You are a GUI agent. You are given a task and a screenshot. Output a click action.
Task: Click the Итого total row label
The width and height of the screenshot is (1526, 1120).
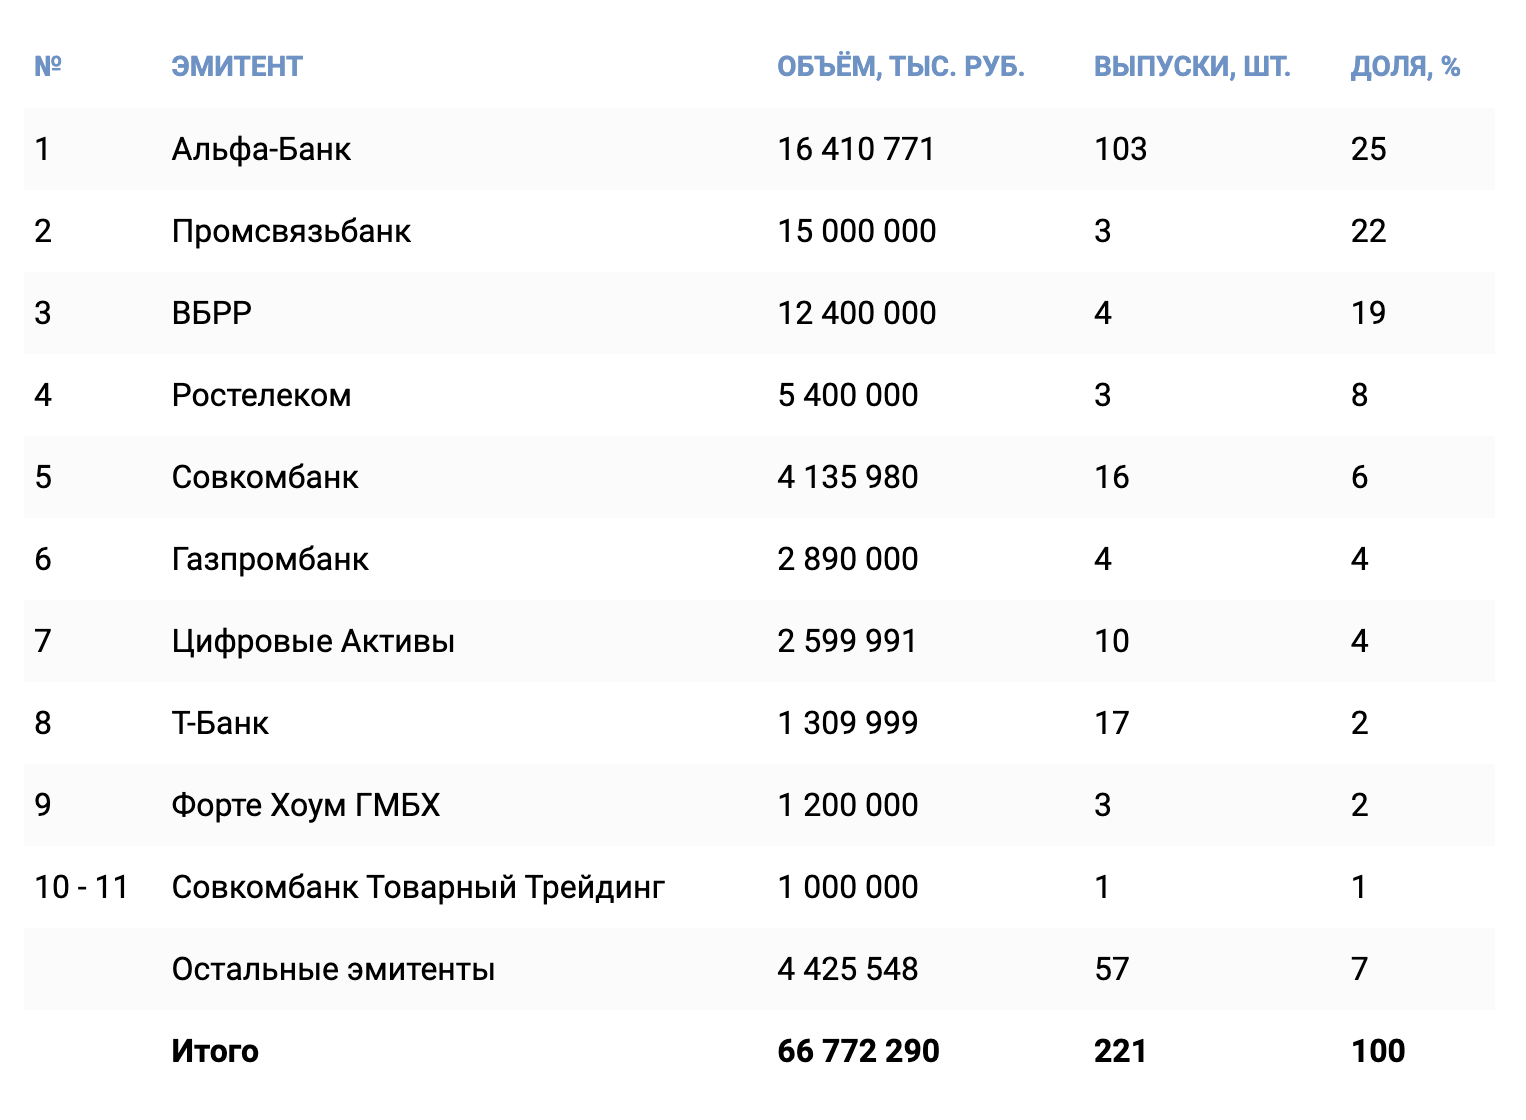pos(215,1051)
